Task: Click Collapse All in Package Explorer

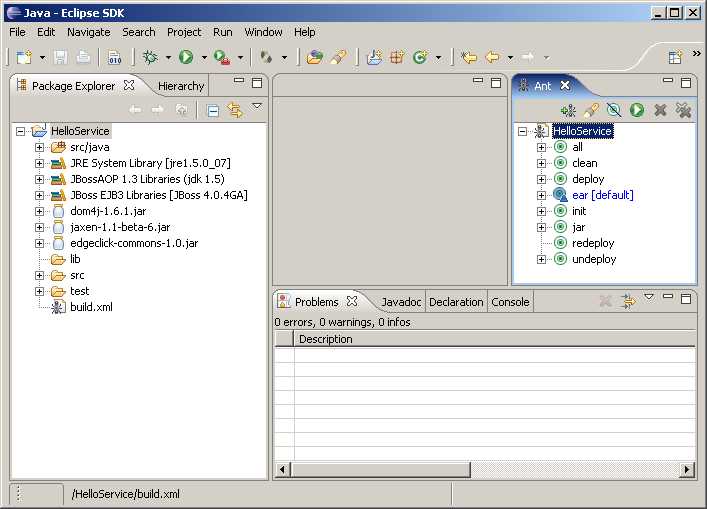Action: tap(212, 110)
